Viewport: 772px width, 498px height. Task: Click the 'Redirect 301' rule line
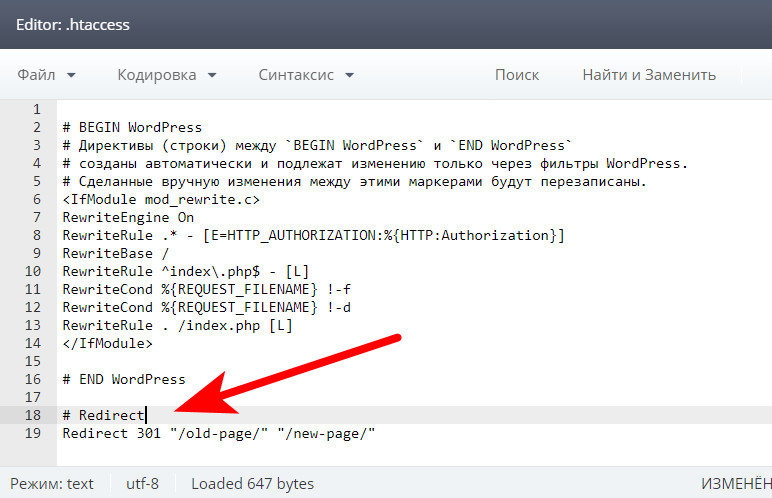click(218, 433)
